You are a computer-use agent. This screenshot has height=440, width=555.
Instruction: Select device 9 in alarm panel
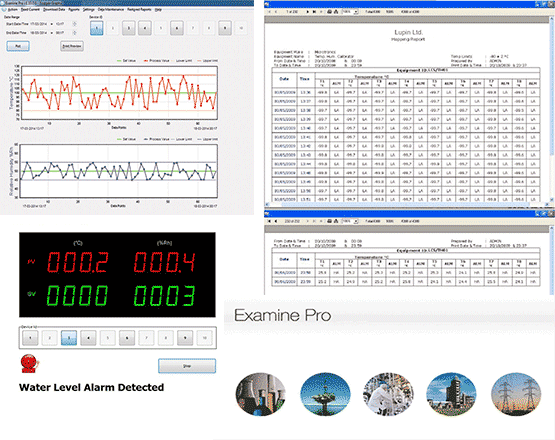(185, 338)
